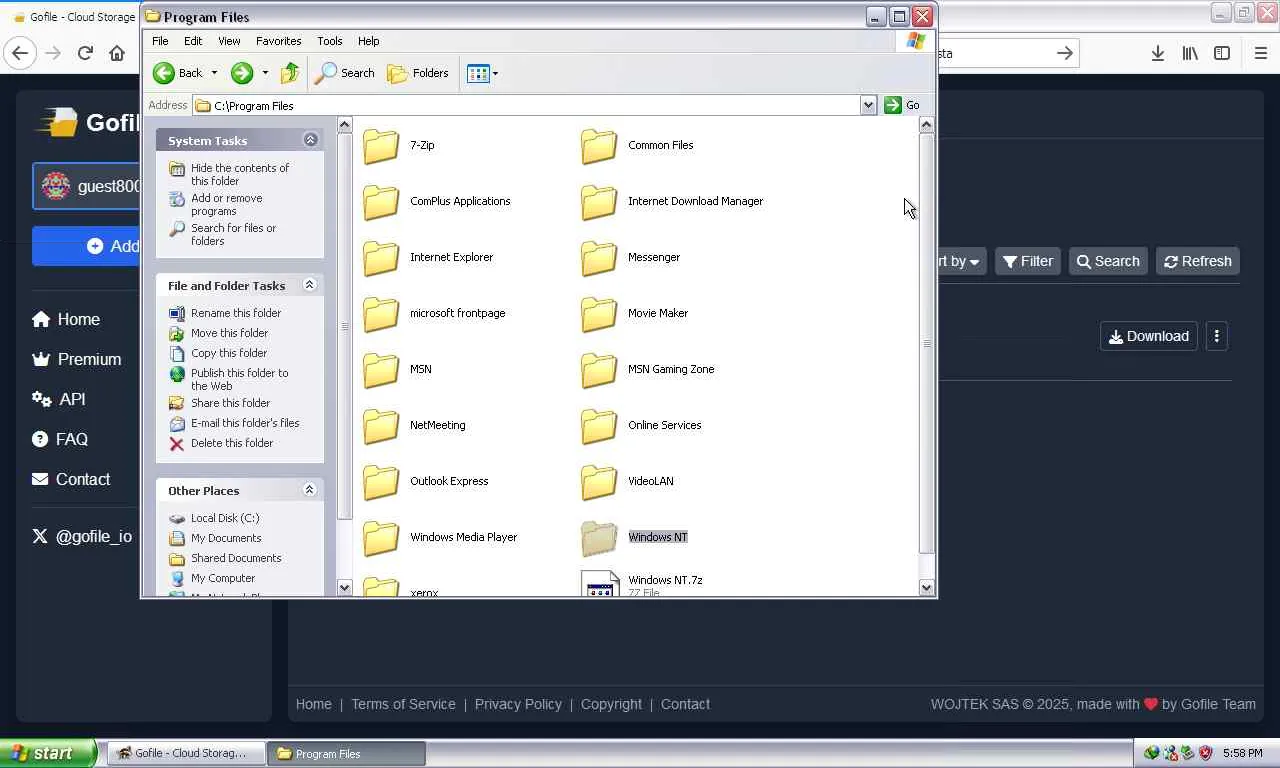This screenshot has width=1280, height=768.
Task: Open the Edit menu
Action: click(x=193, y=41)
